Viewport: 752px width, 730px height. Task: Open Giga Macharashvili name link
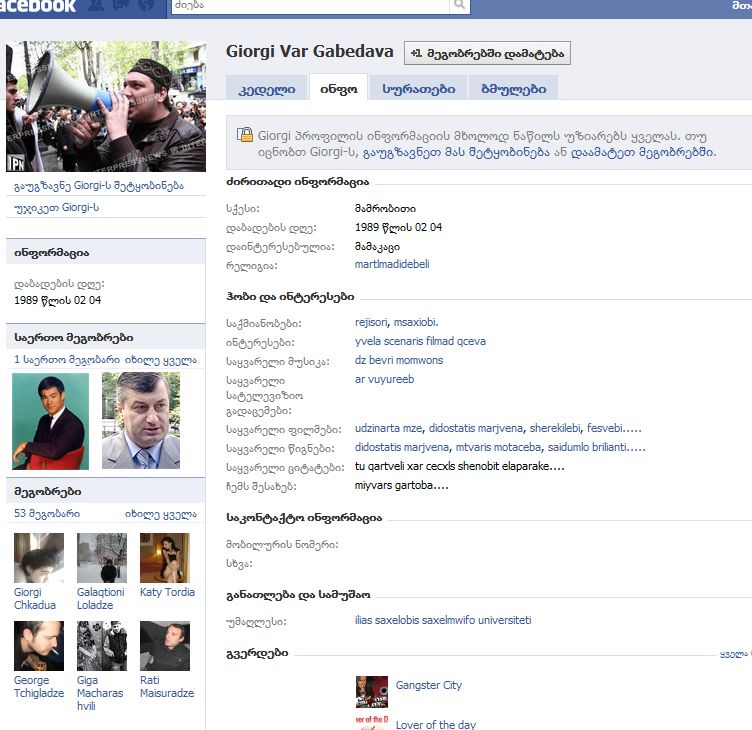point(100,693)
